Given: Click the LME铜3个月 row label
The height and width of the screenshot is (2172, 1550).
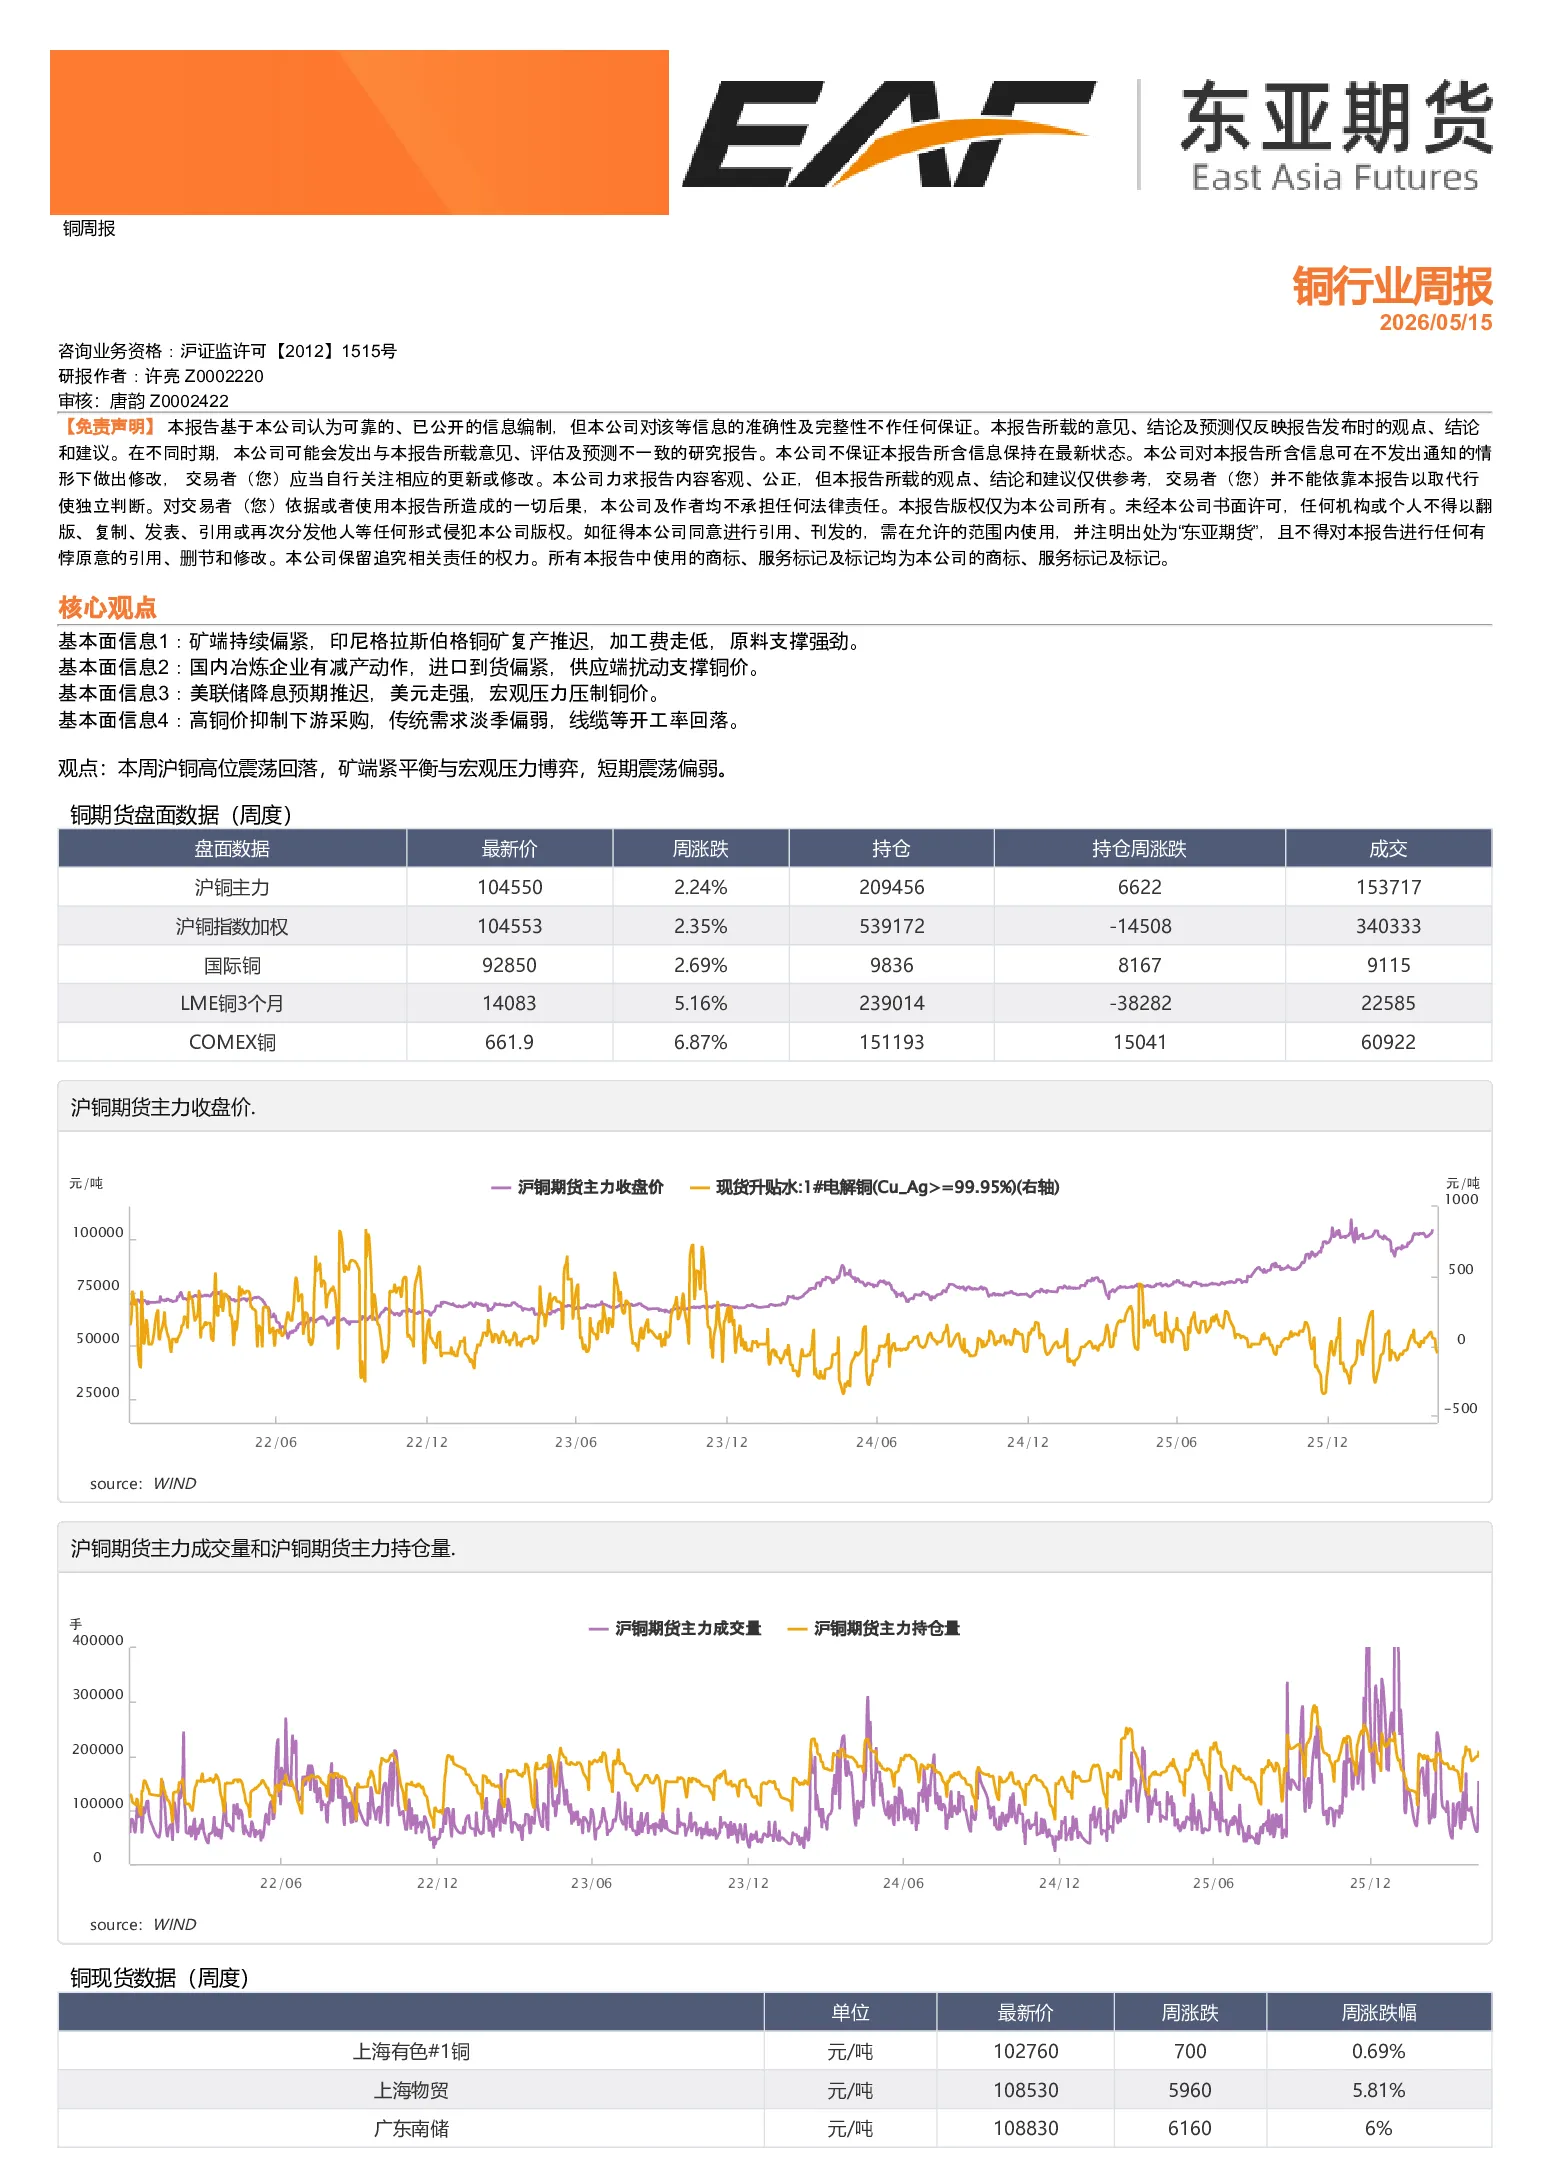Looking at the screenshot, I should 232,1003.
